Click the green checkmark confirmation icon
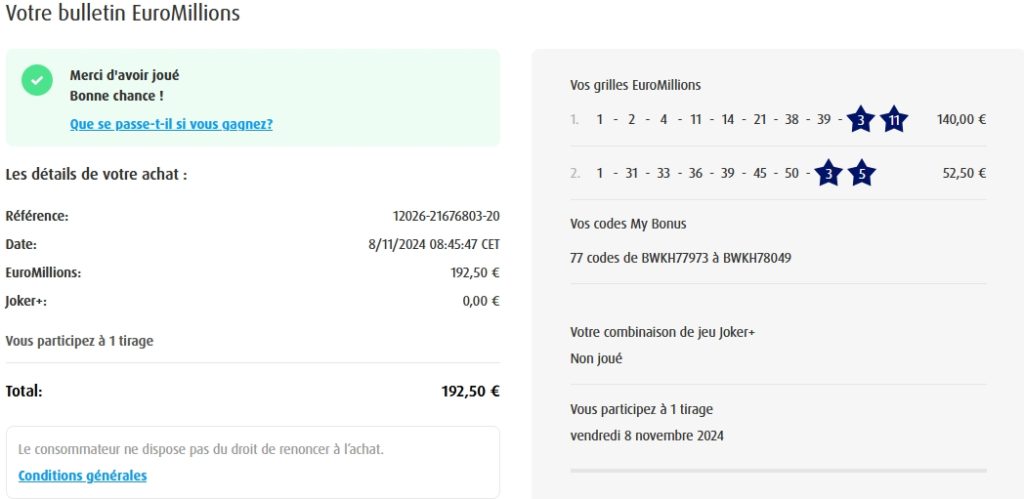The width and height of the screenshot is (1024, 499). click(x=37, y=80)
